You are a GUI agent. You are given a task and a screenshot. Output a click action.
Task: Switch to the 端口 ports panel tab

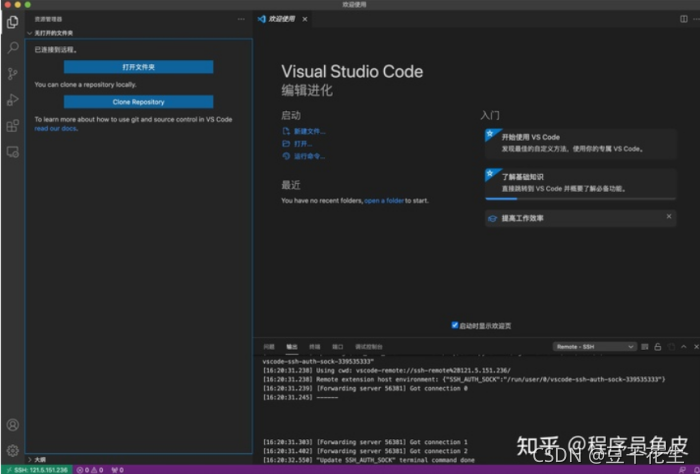[x=338, y=347]
